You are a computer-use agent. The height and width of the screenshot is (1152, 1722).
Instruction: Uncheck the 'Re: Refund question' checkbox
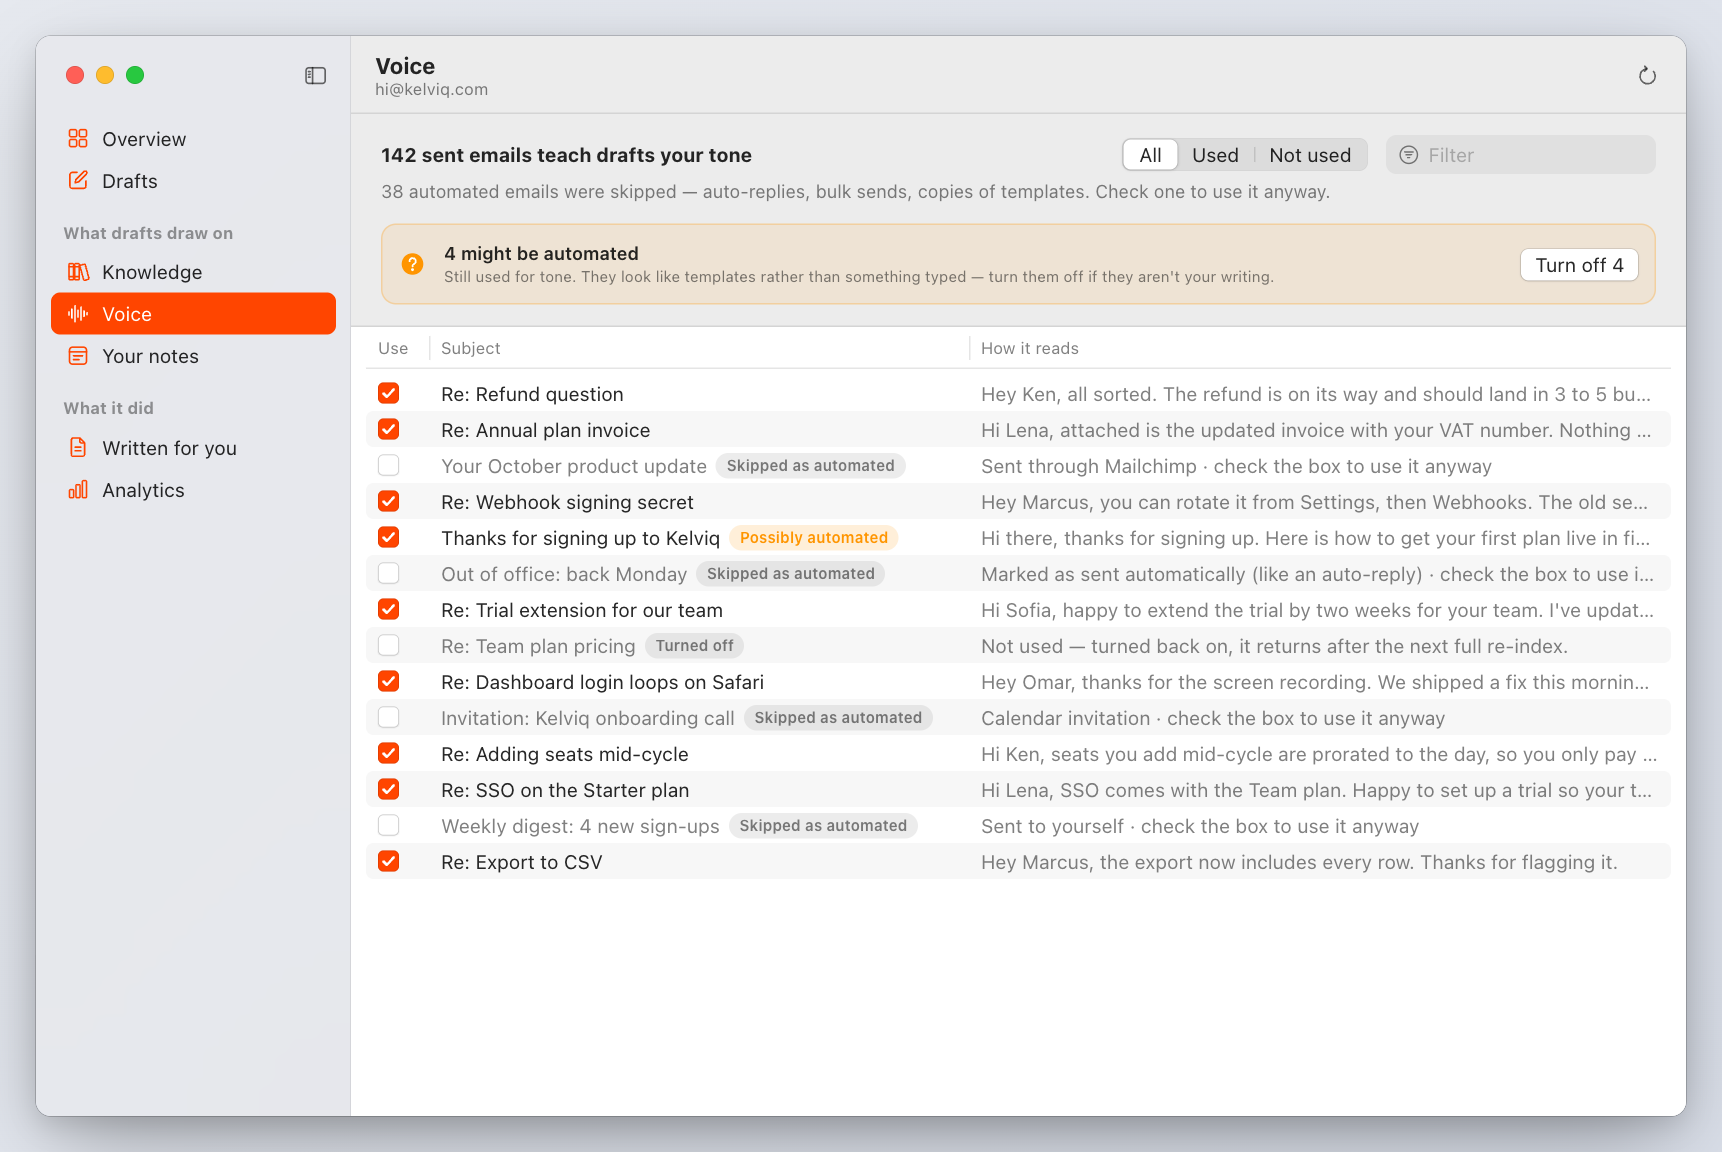pos(389,394)
